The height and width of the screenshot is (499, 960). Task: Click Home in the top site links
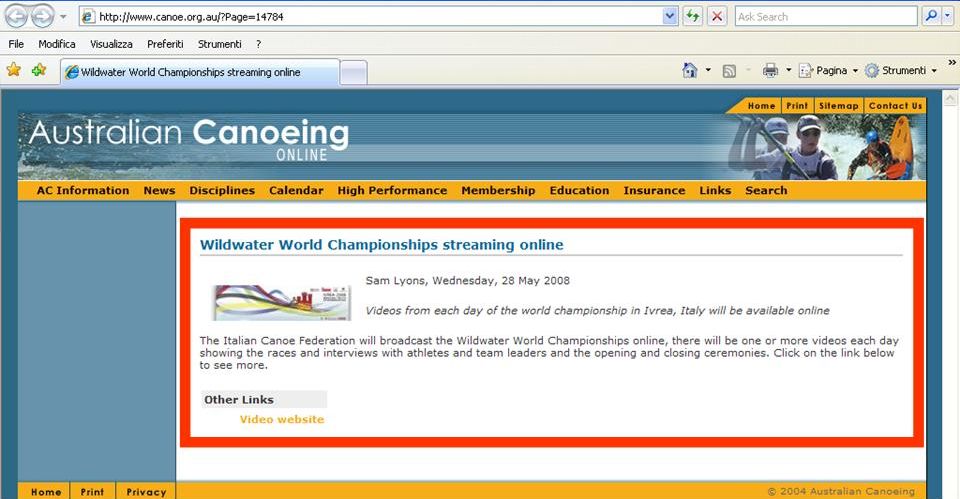point(762,106)
